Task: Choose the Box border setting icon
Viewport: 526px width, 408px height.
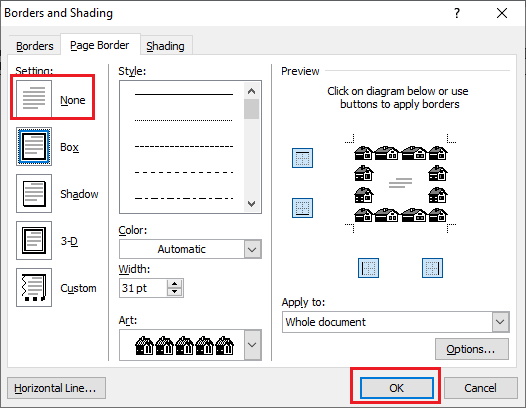Action: 34,146
